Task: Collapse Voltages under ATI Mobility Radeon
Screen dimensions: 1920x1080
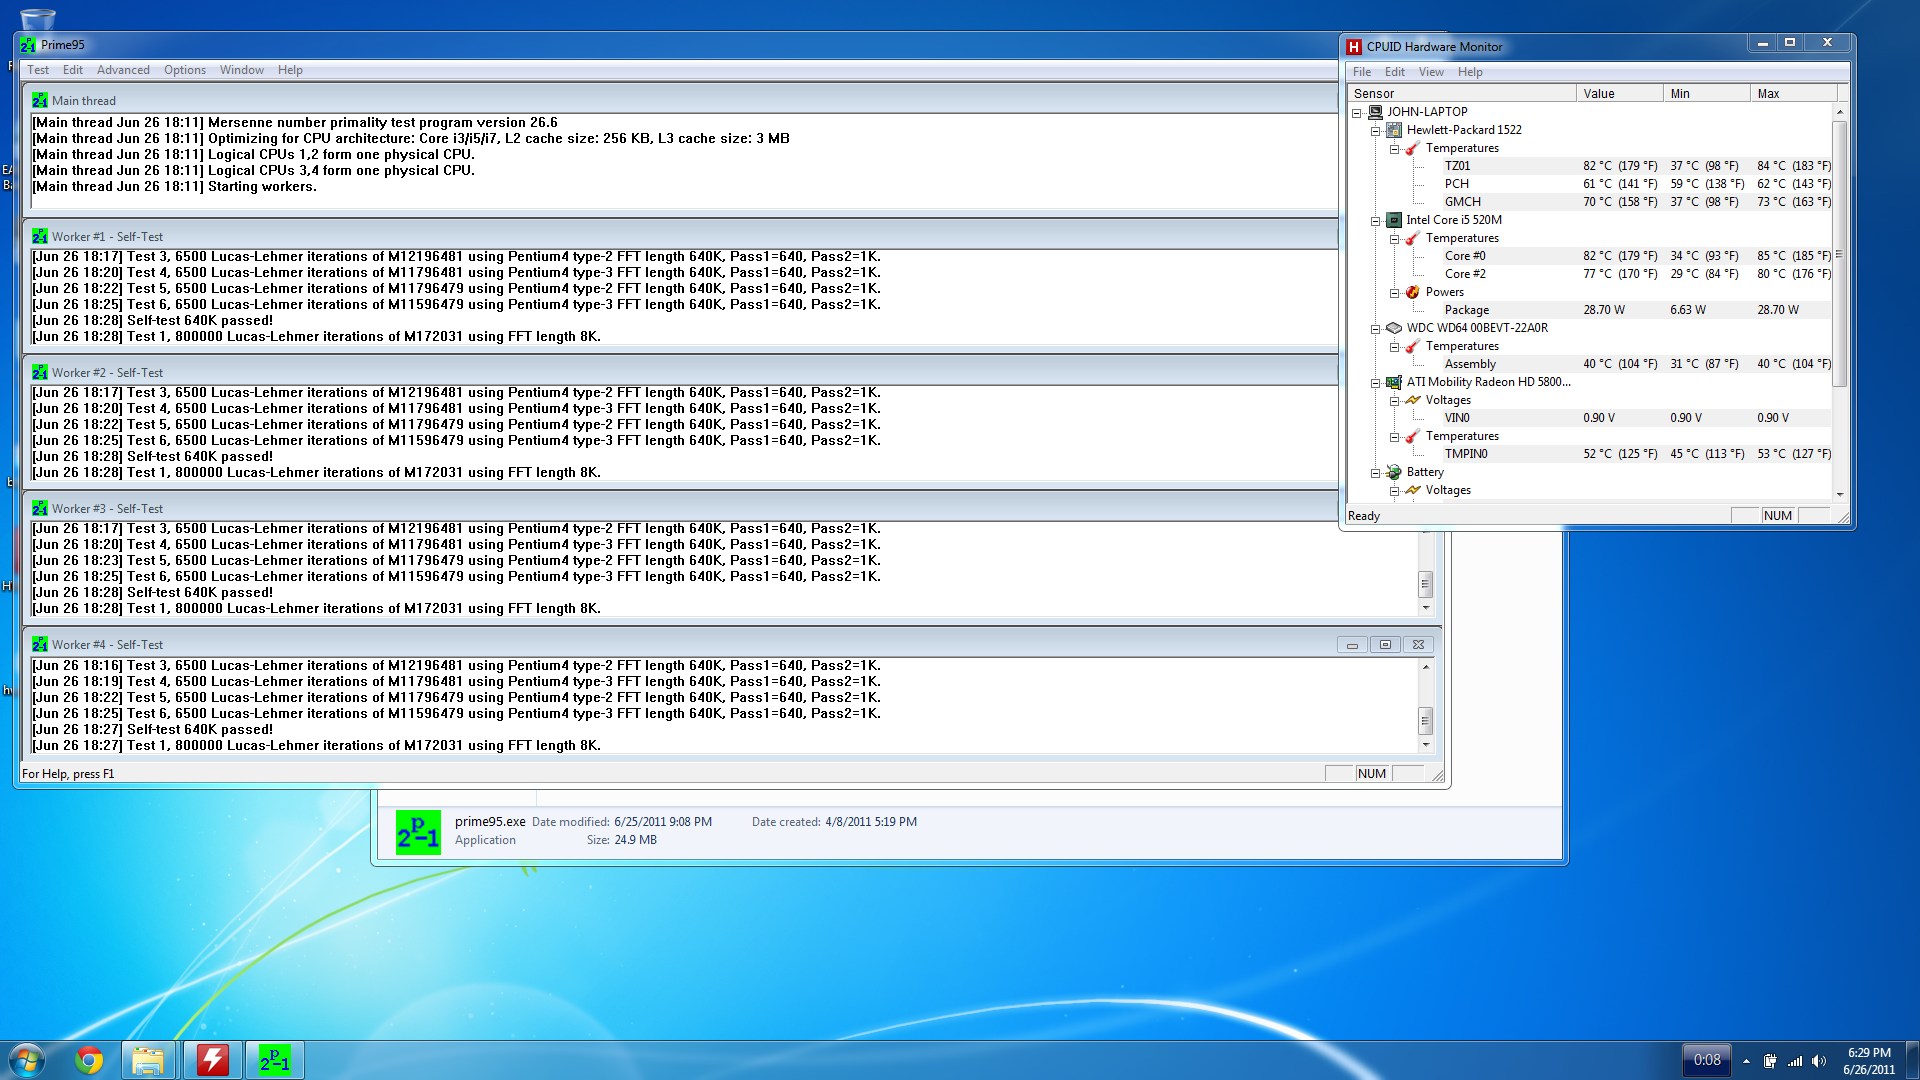Action: (x=1394, y=401)
